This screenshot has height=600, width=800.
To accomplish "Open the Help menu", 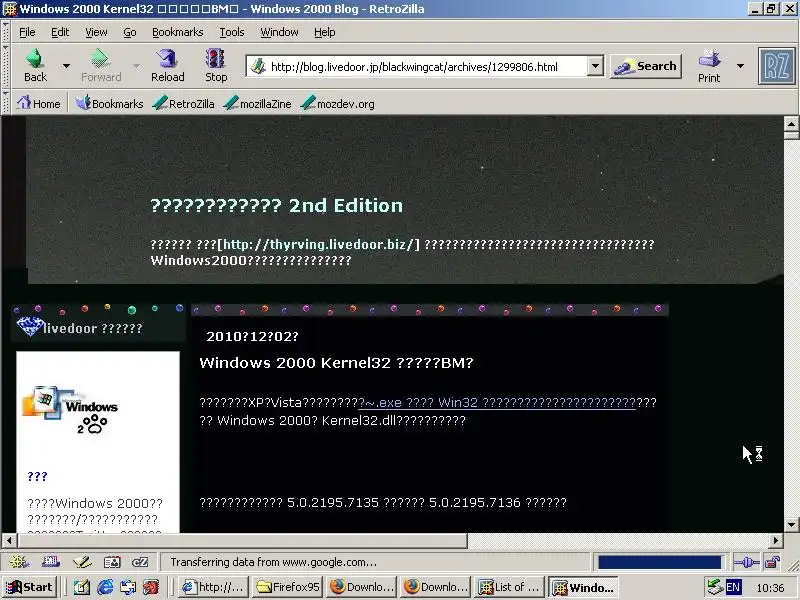I will click(324, 32).
